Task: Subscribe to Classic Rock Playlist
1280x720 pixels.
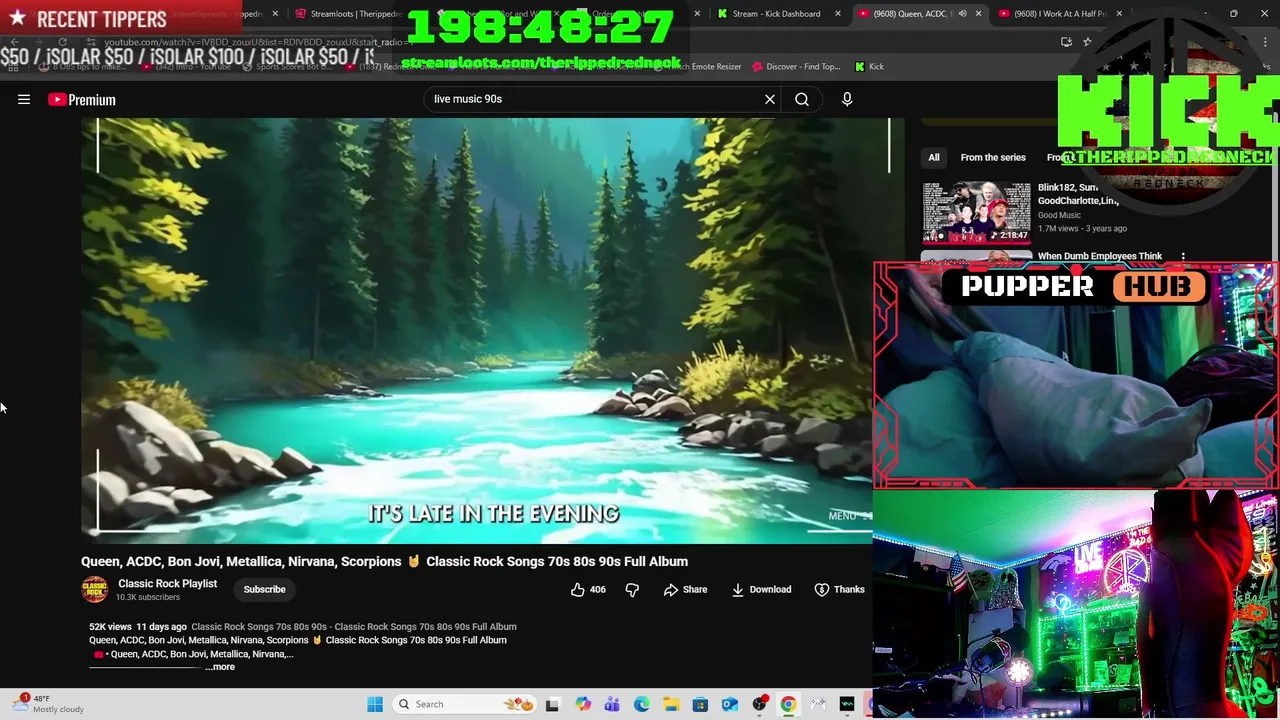Action: click(264, 589)
